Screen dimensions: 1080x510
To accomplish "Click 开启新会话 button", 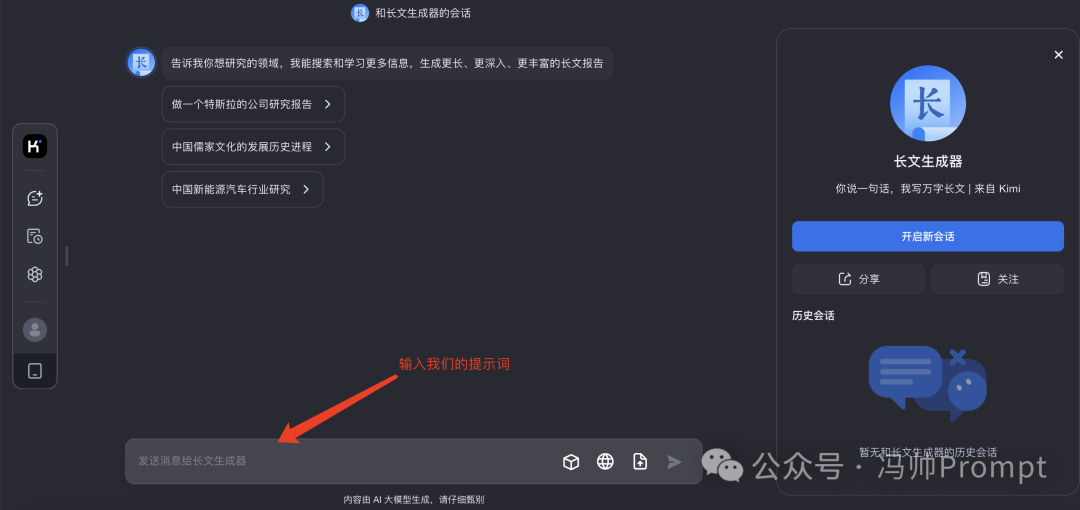I will point(928,236).
